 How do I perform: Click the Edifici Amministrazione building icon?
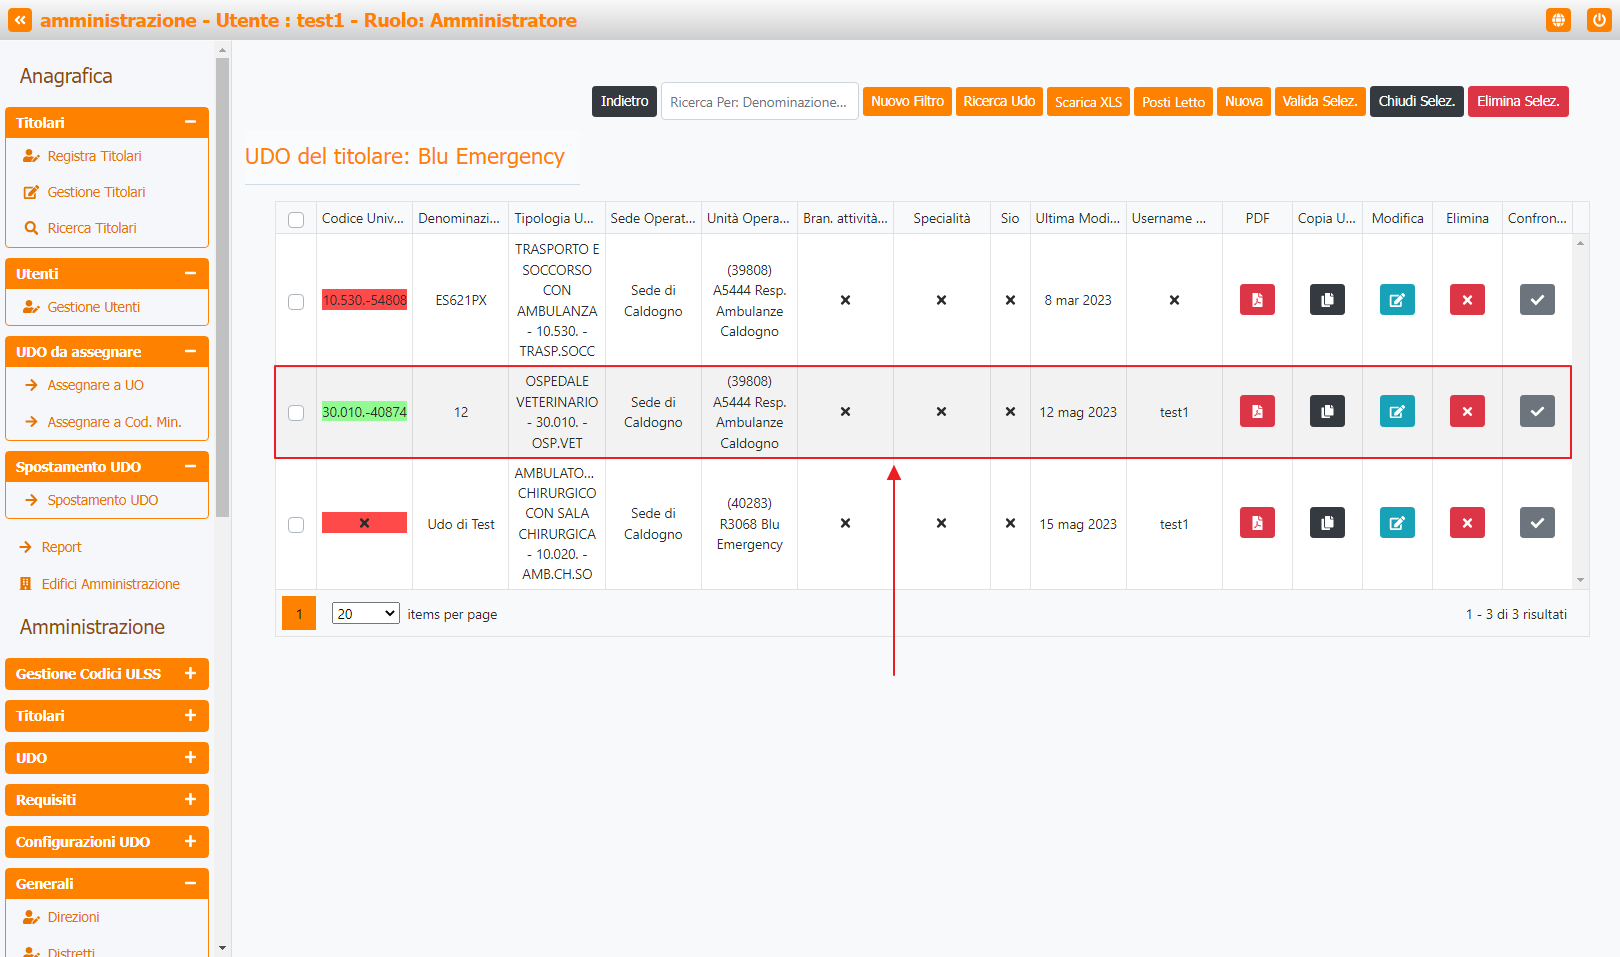[x=26, y=584]
